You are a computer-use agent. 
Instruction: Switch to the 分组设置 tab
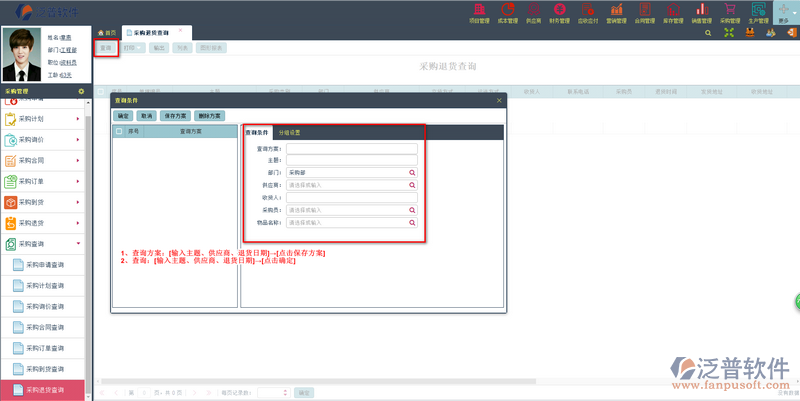[x=289, y=133]
